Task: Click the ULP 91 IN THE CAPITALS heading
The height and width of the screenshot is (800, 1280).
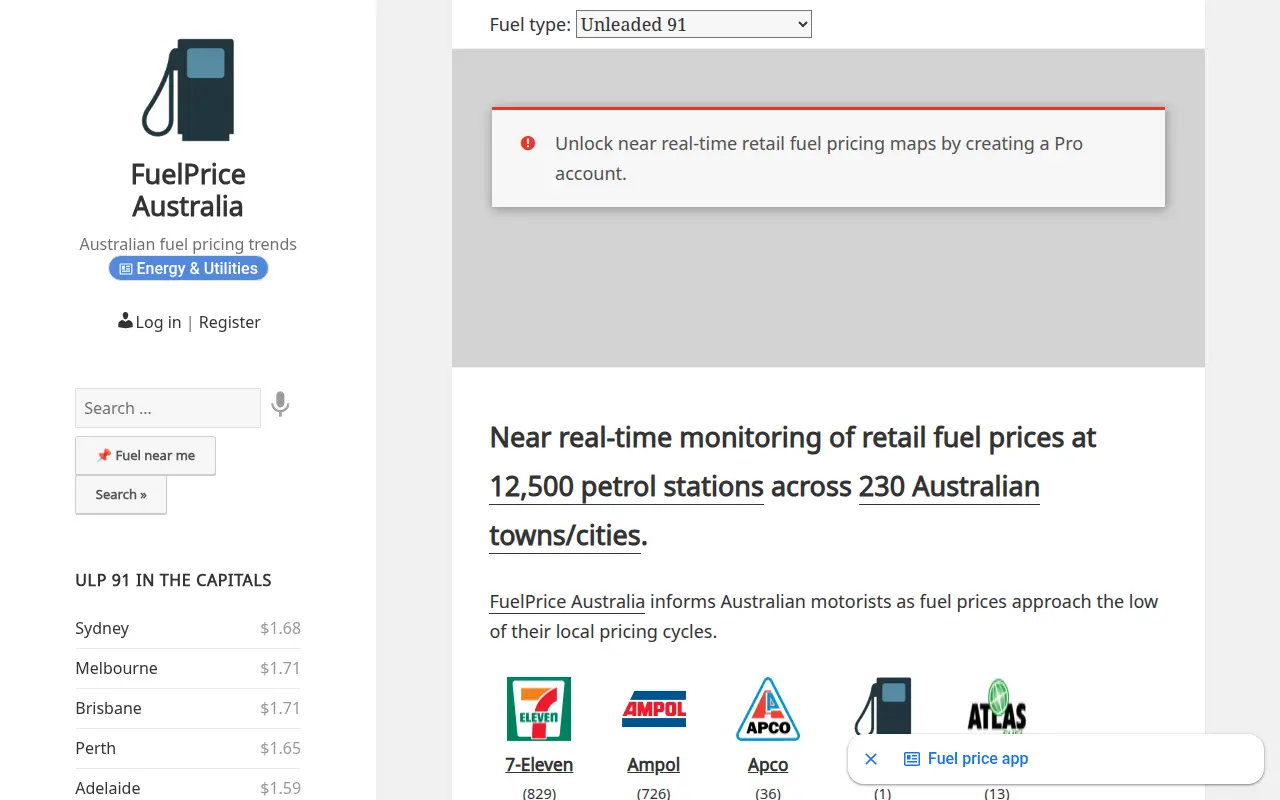Action: (173, 580)
